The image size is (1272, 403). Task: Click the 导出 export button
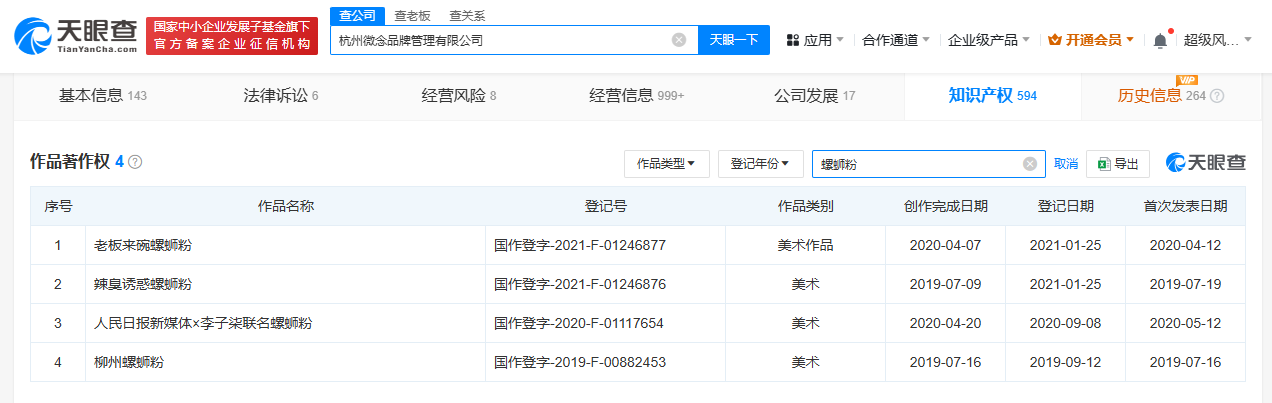(x=1118, y=164)
